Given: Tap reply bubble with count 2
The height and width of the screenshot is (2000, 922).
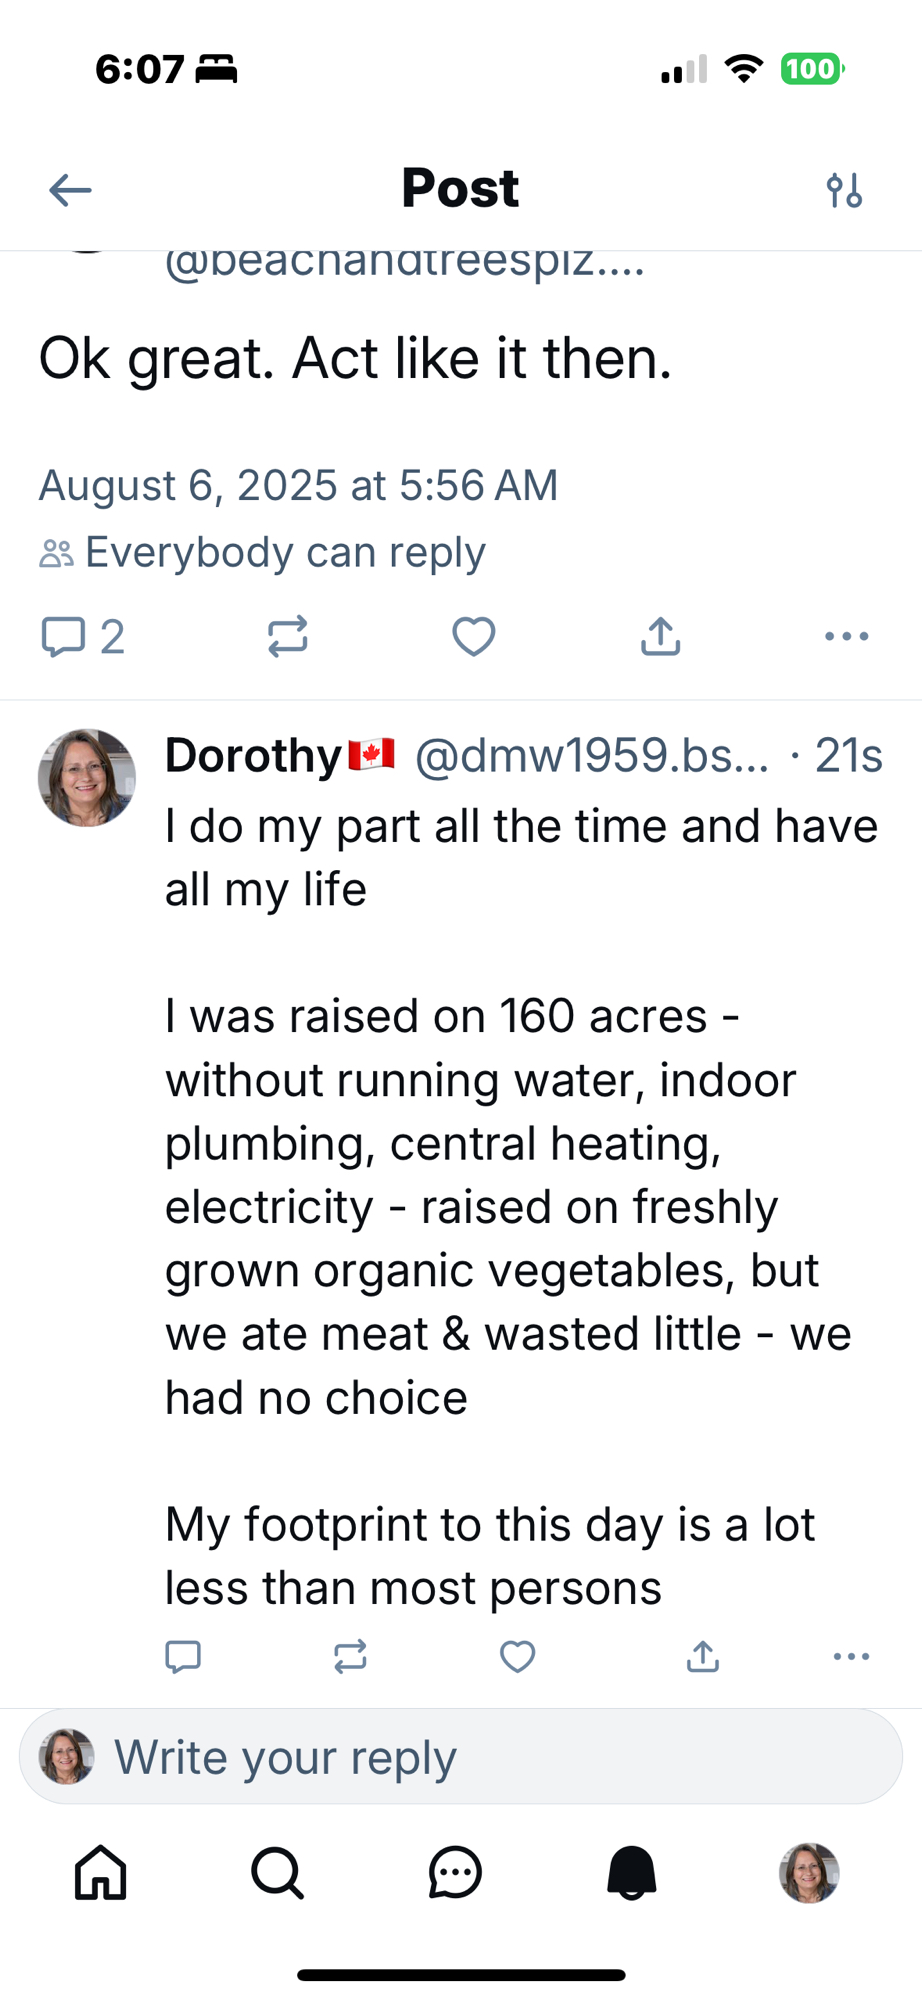Looking at the screenshot, I should 82,637.
